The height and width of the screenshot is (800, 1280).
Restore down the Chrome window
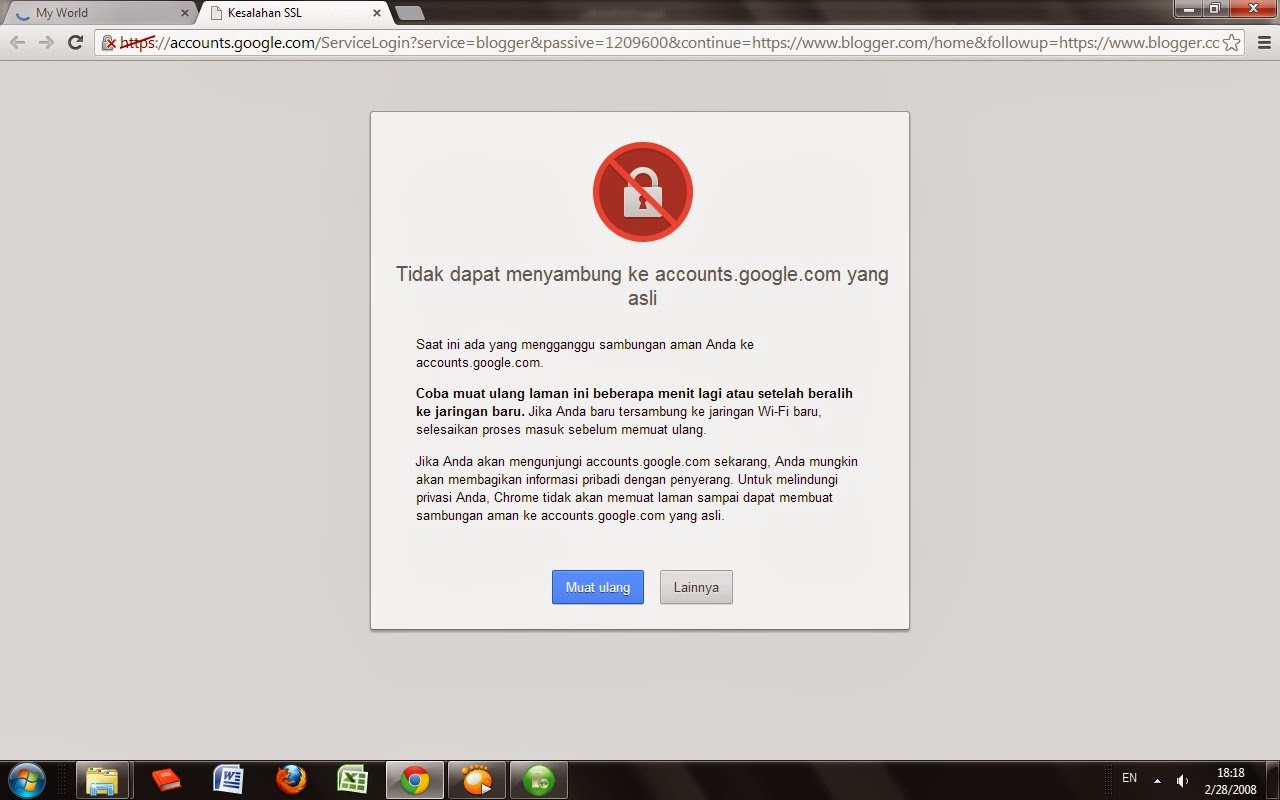[1215, 8]
